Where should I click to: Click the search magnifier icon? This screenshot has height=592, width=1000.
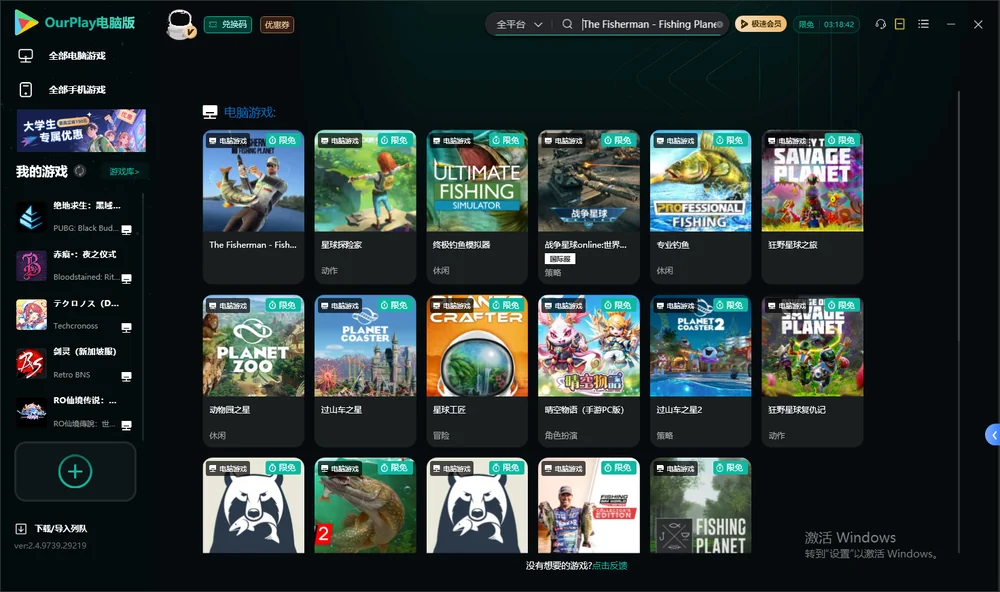(567, 24)
